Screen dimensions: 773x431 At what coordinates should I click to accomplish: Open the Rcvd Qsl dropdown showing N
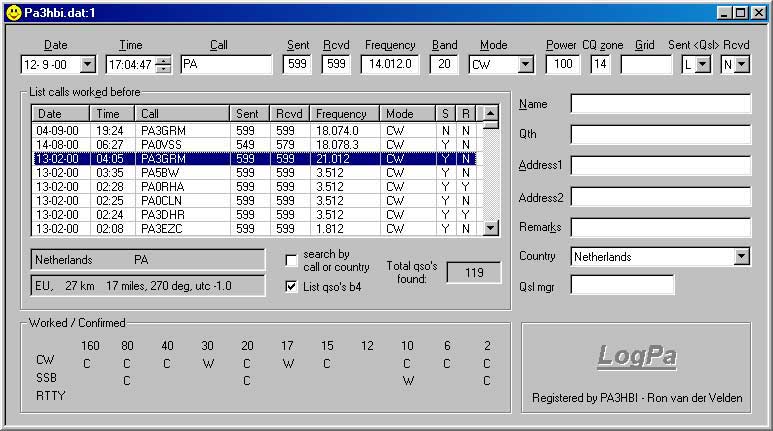[x=742, y=64]
